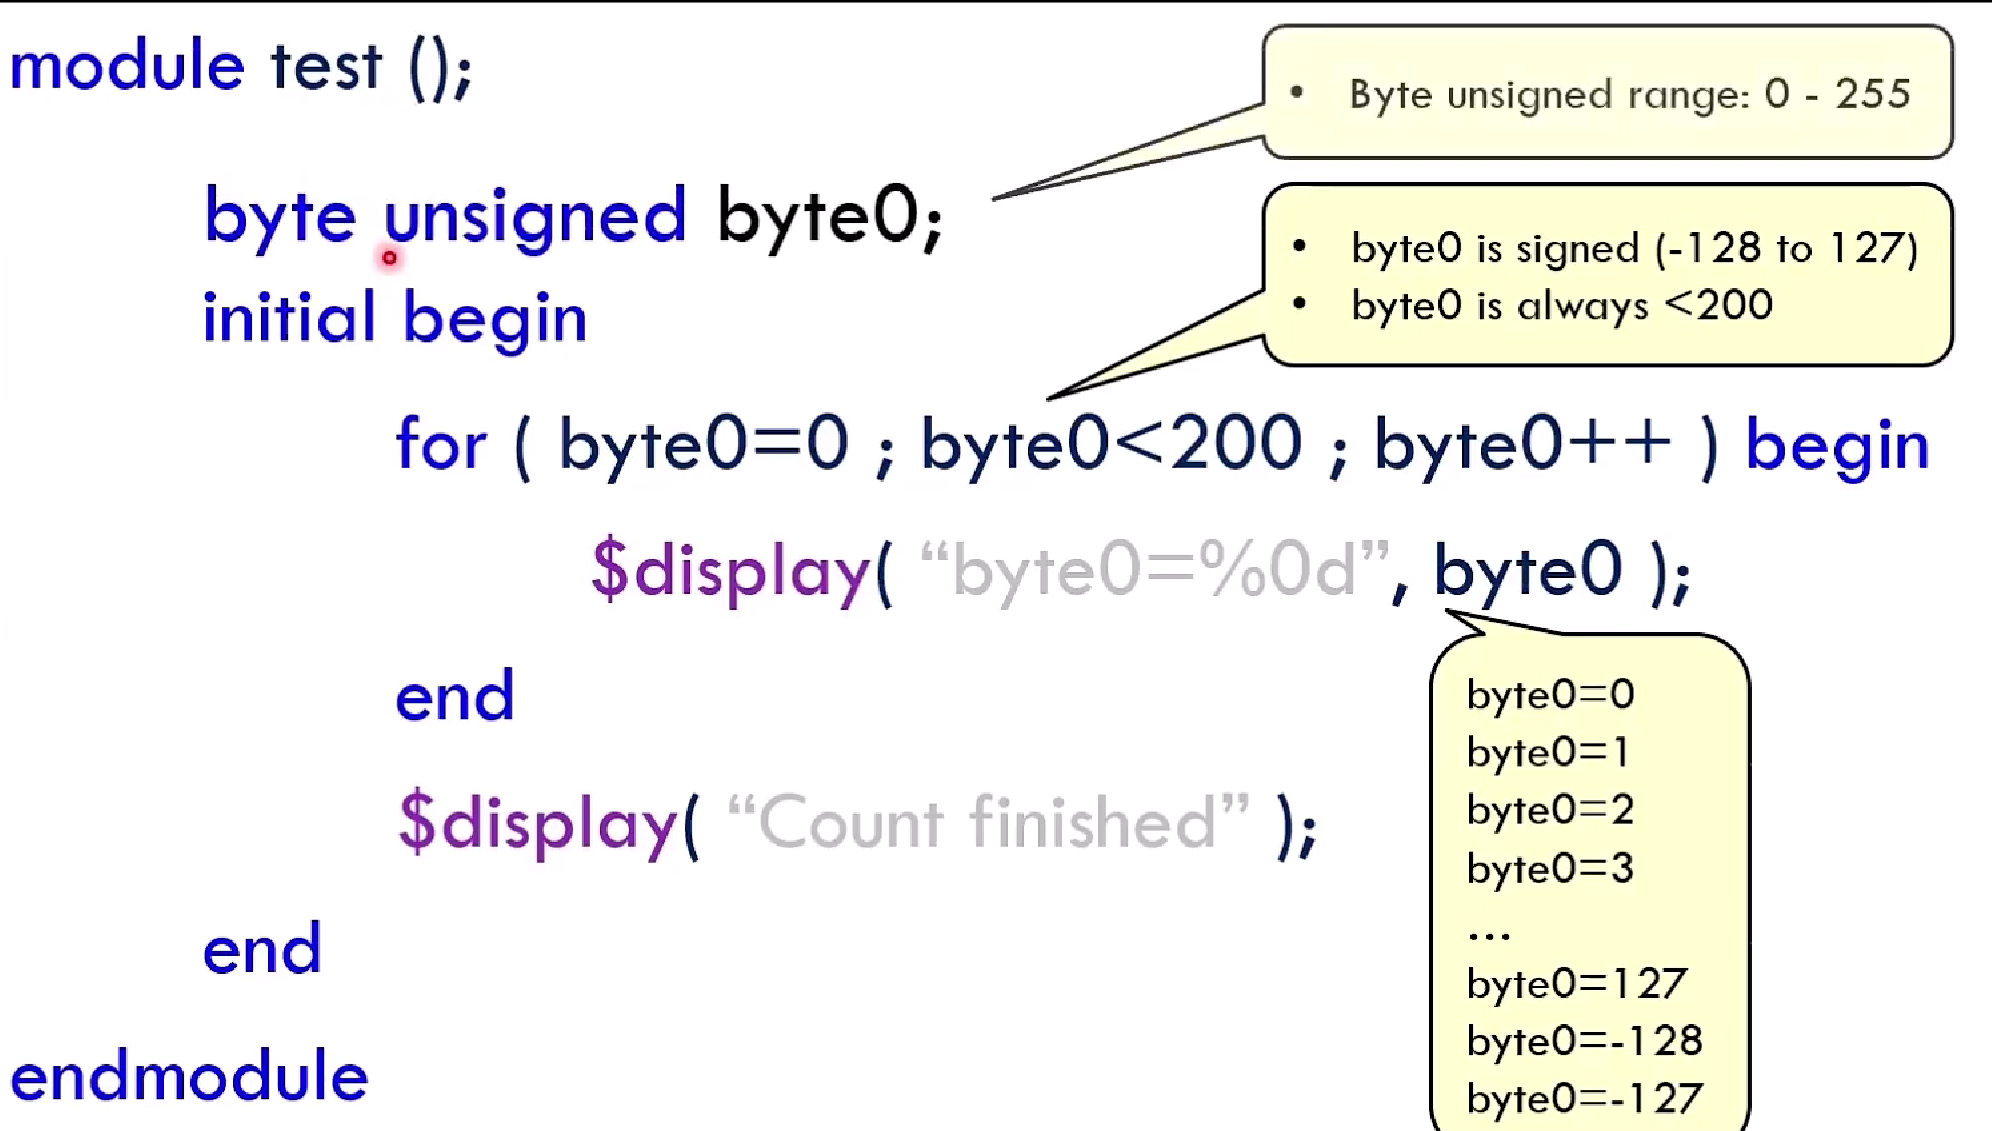The width and height of the screenshot is (1992, 1131).
Task: Click 'byte0=0' loop initializer
Action: pos(703,444)
